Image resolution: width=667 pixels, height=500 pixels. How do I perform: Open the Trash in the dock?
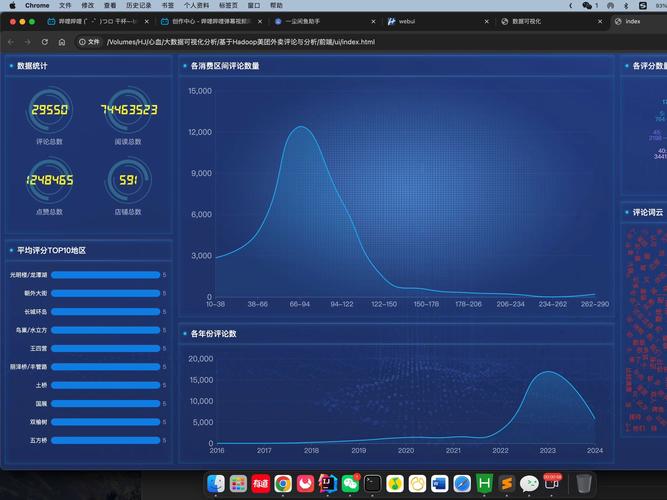[x=584, y=483]
